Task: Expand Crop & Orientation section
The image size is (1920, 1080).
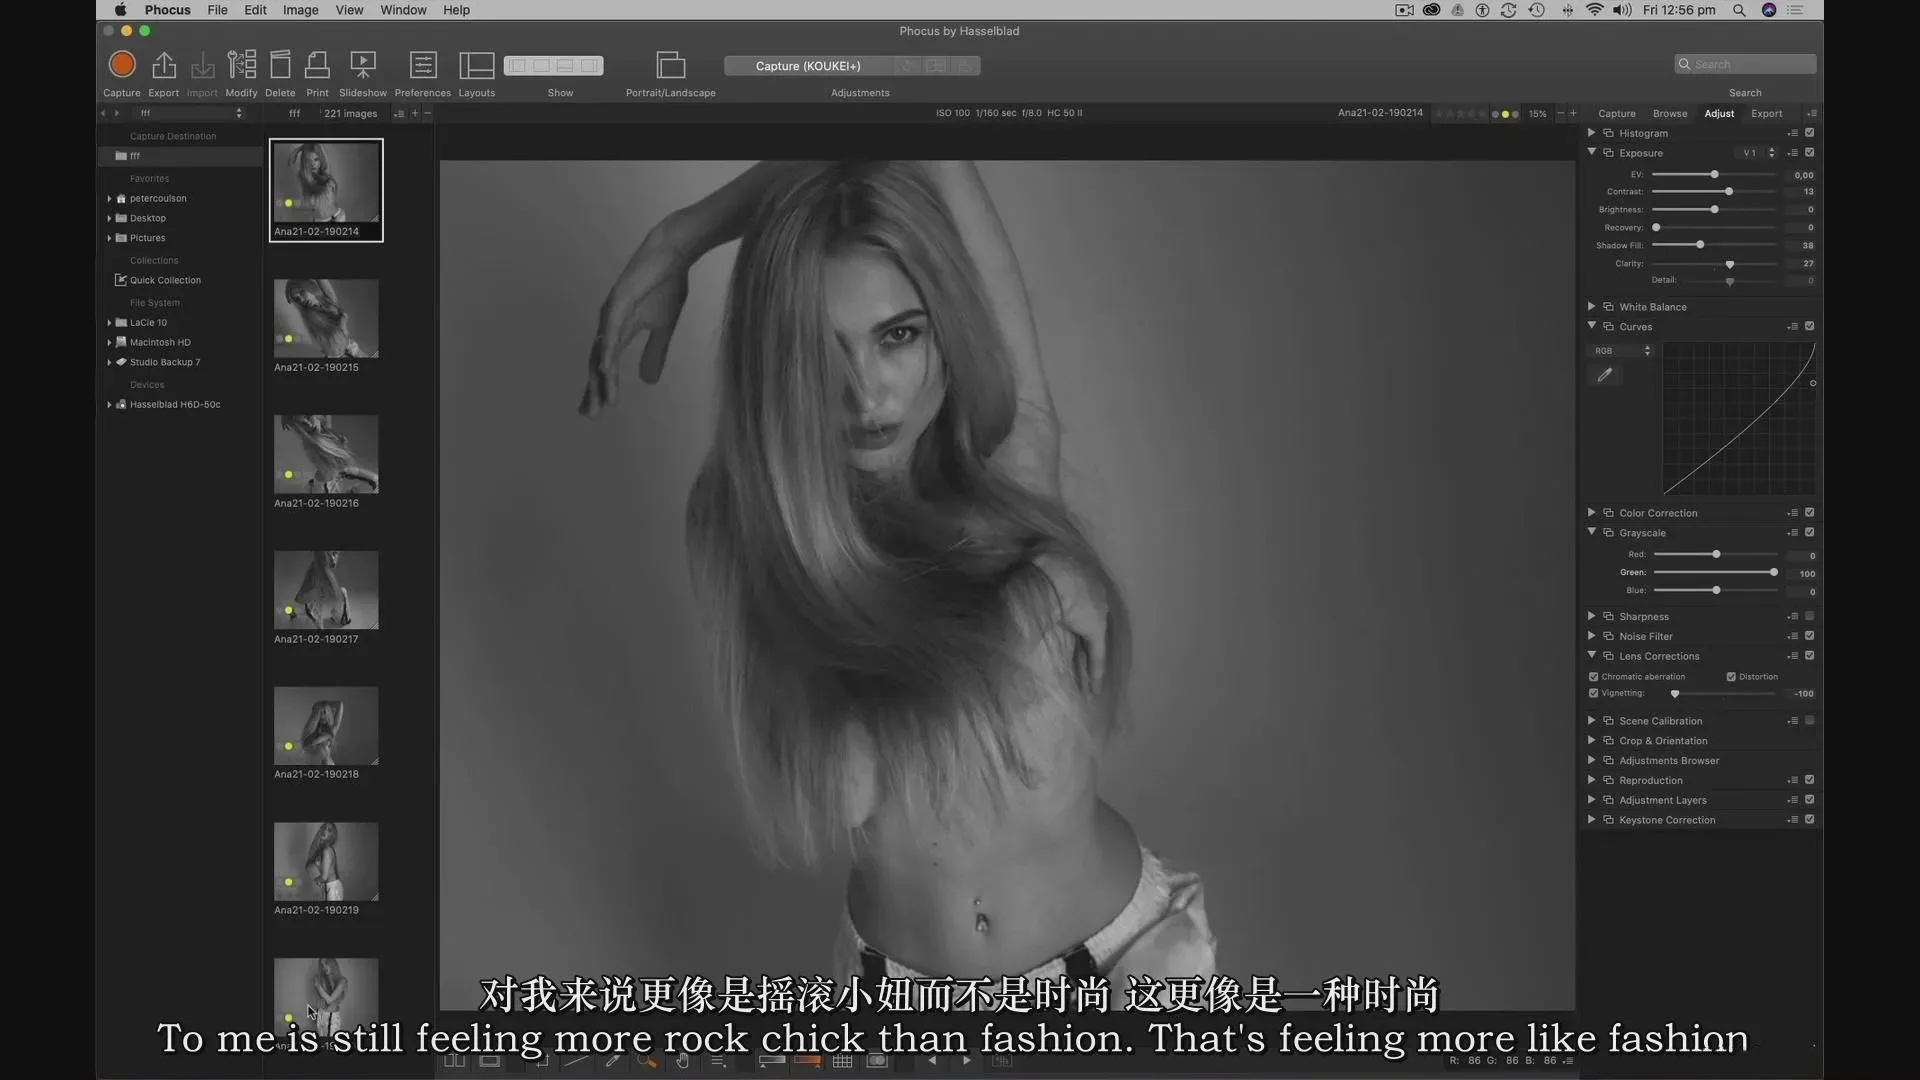Action: 1591,741
